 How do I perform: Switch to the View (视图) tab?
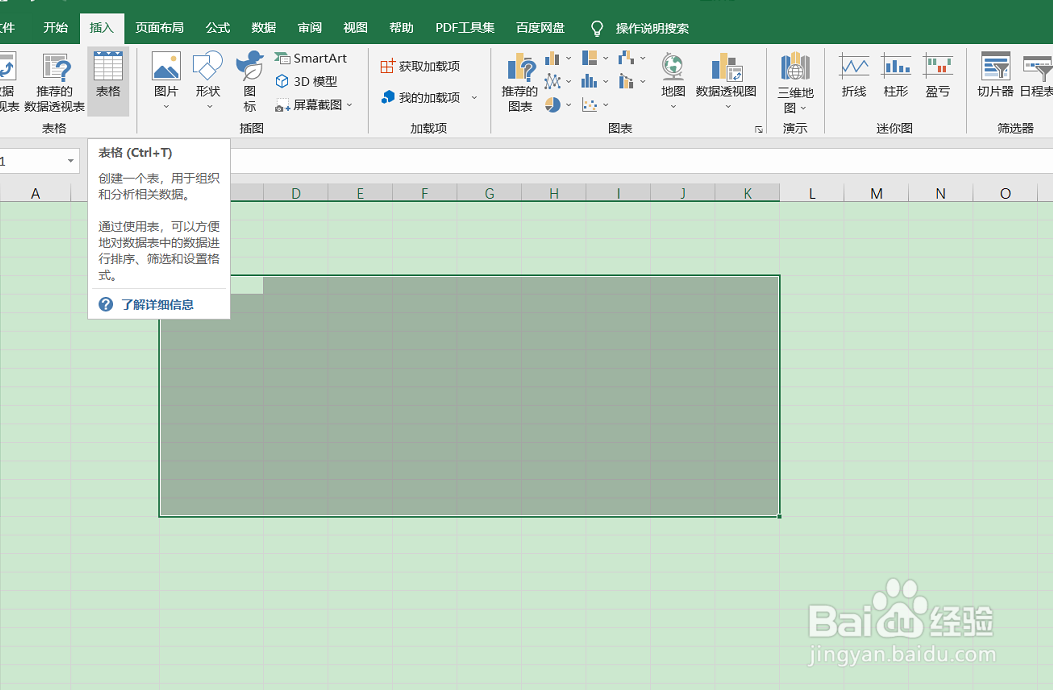pos(355,28)
